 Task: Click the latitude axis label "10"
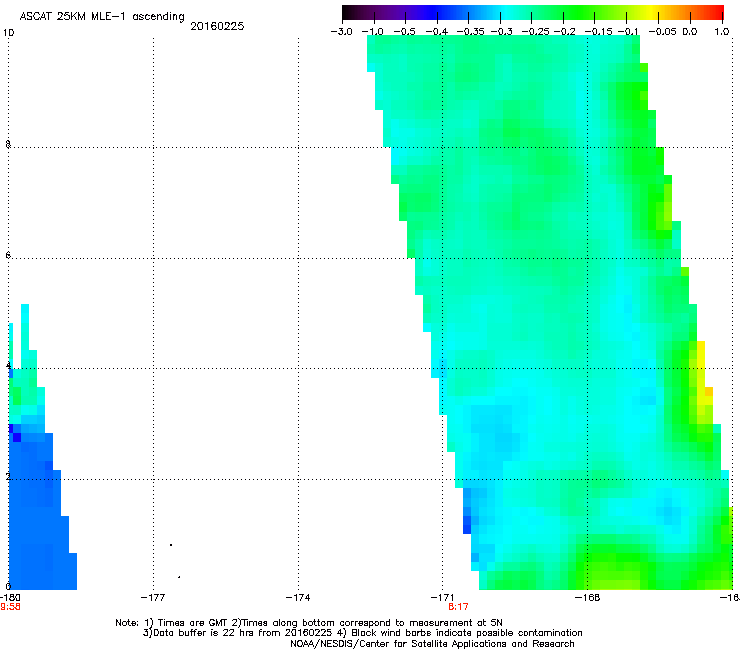[x=9, y=33]
